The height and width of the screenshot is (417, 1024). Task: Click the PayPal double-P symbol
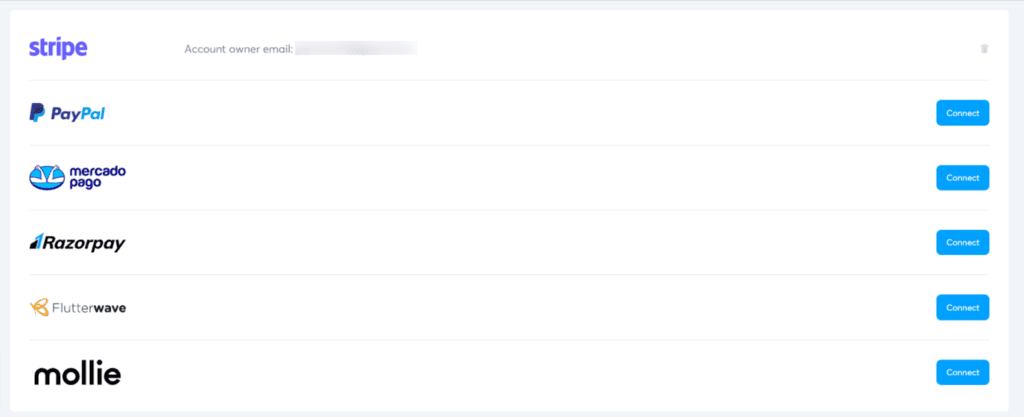click(37, 113)
